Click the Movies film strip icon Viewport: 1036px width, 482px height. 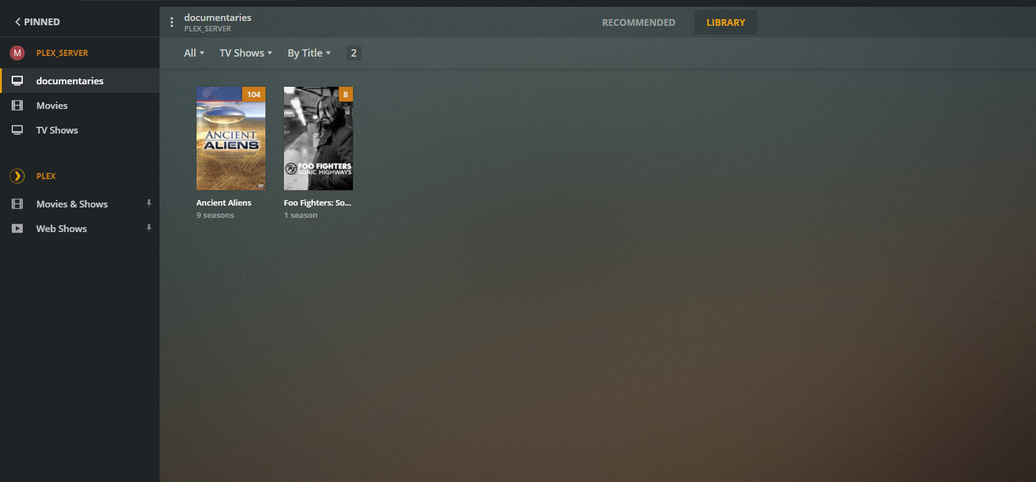pyautogui.click(x=17, y=106)
